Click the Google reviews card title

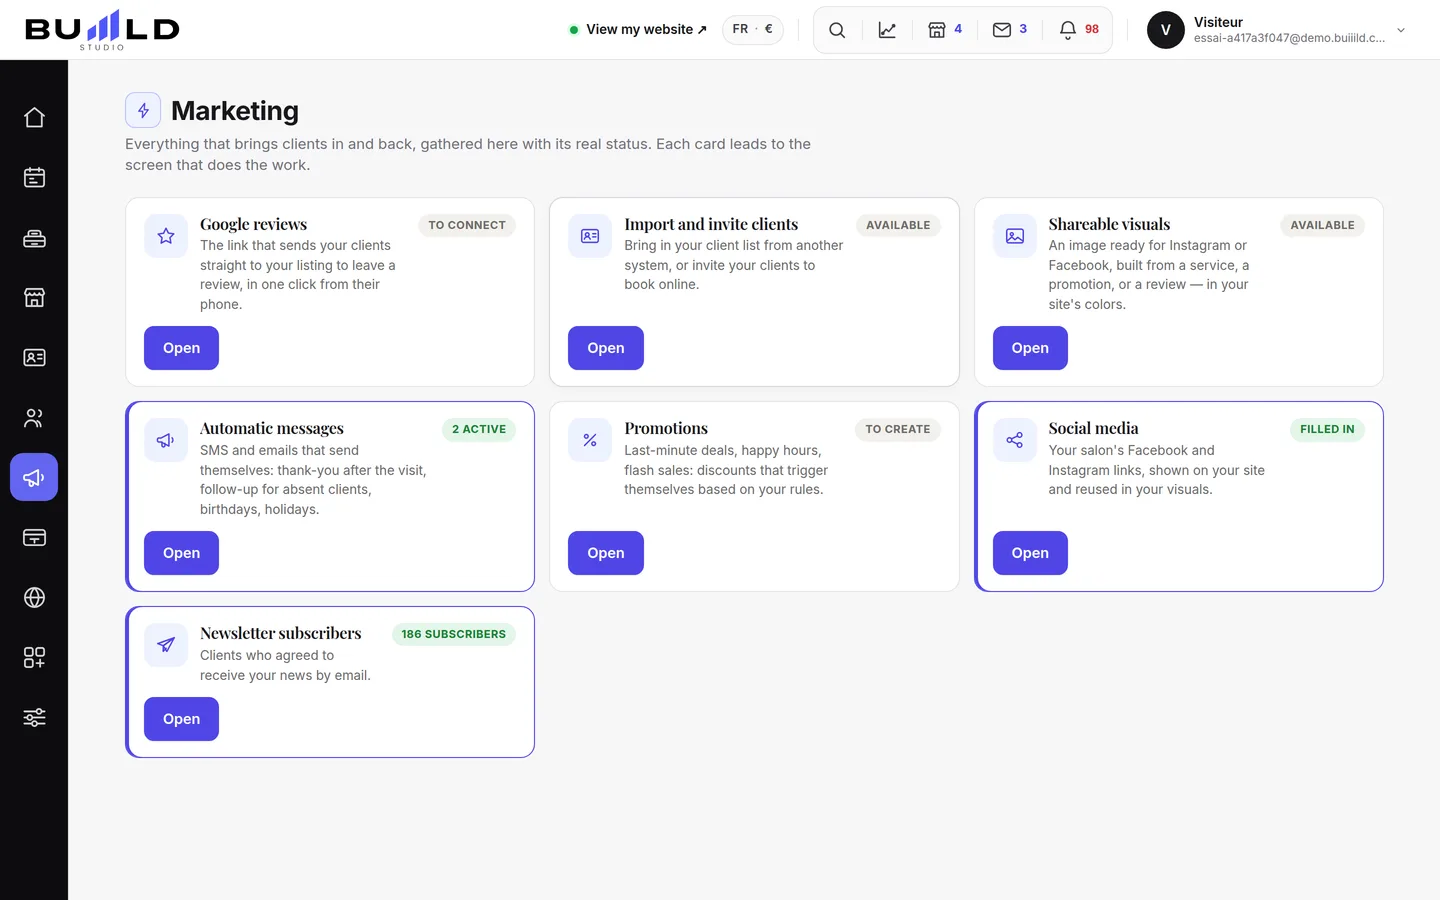(253, 224)
